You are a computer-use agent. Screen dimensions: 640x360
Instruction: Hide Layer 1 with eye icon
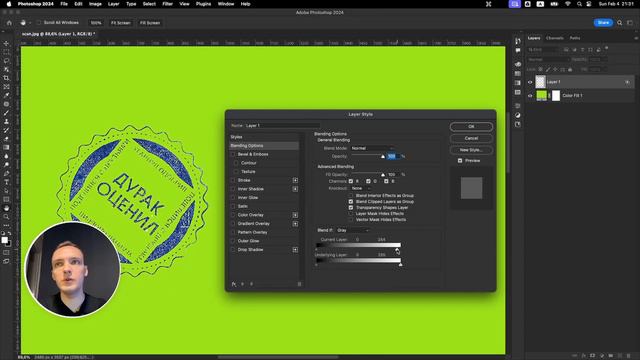coord(530,82)
